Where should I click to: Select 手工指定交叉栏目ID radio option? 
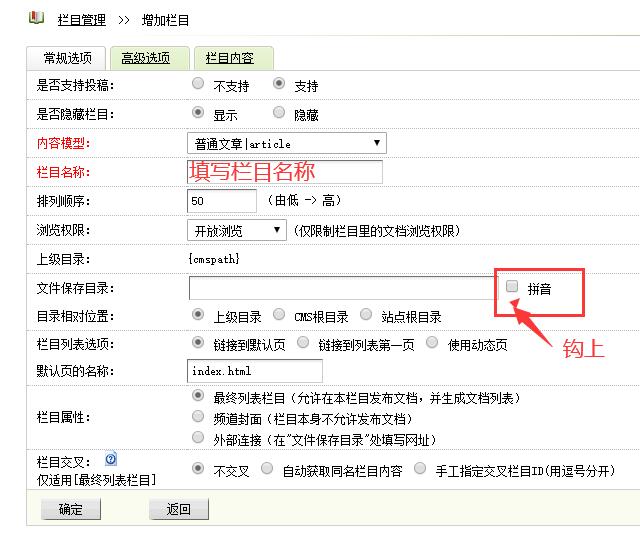[x=420, y=468]
